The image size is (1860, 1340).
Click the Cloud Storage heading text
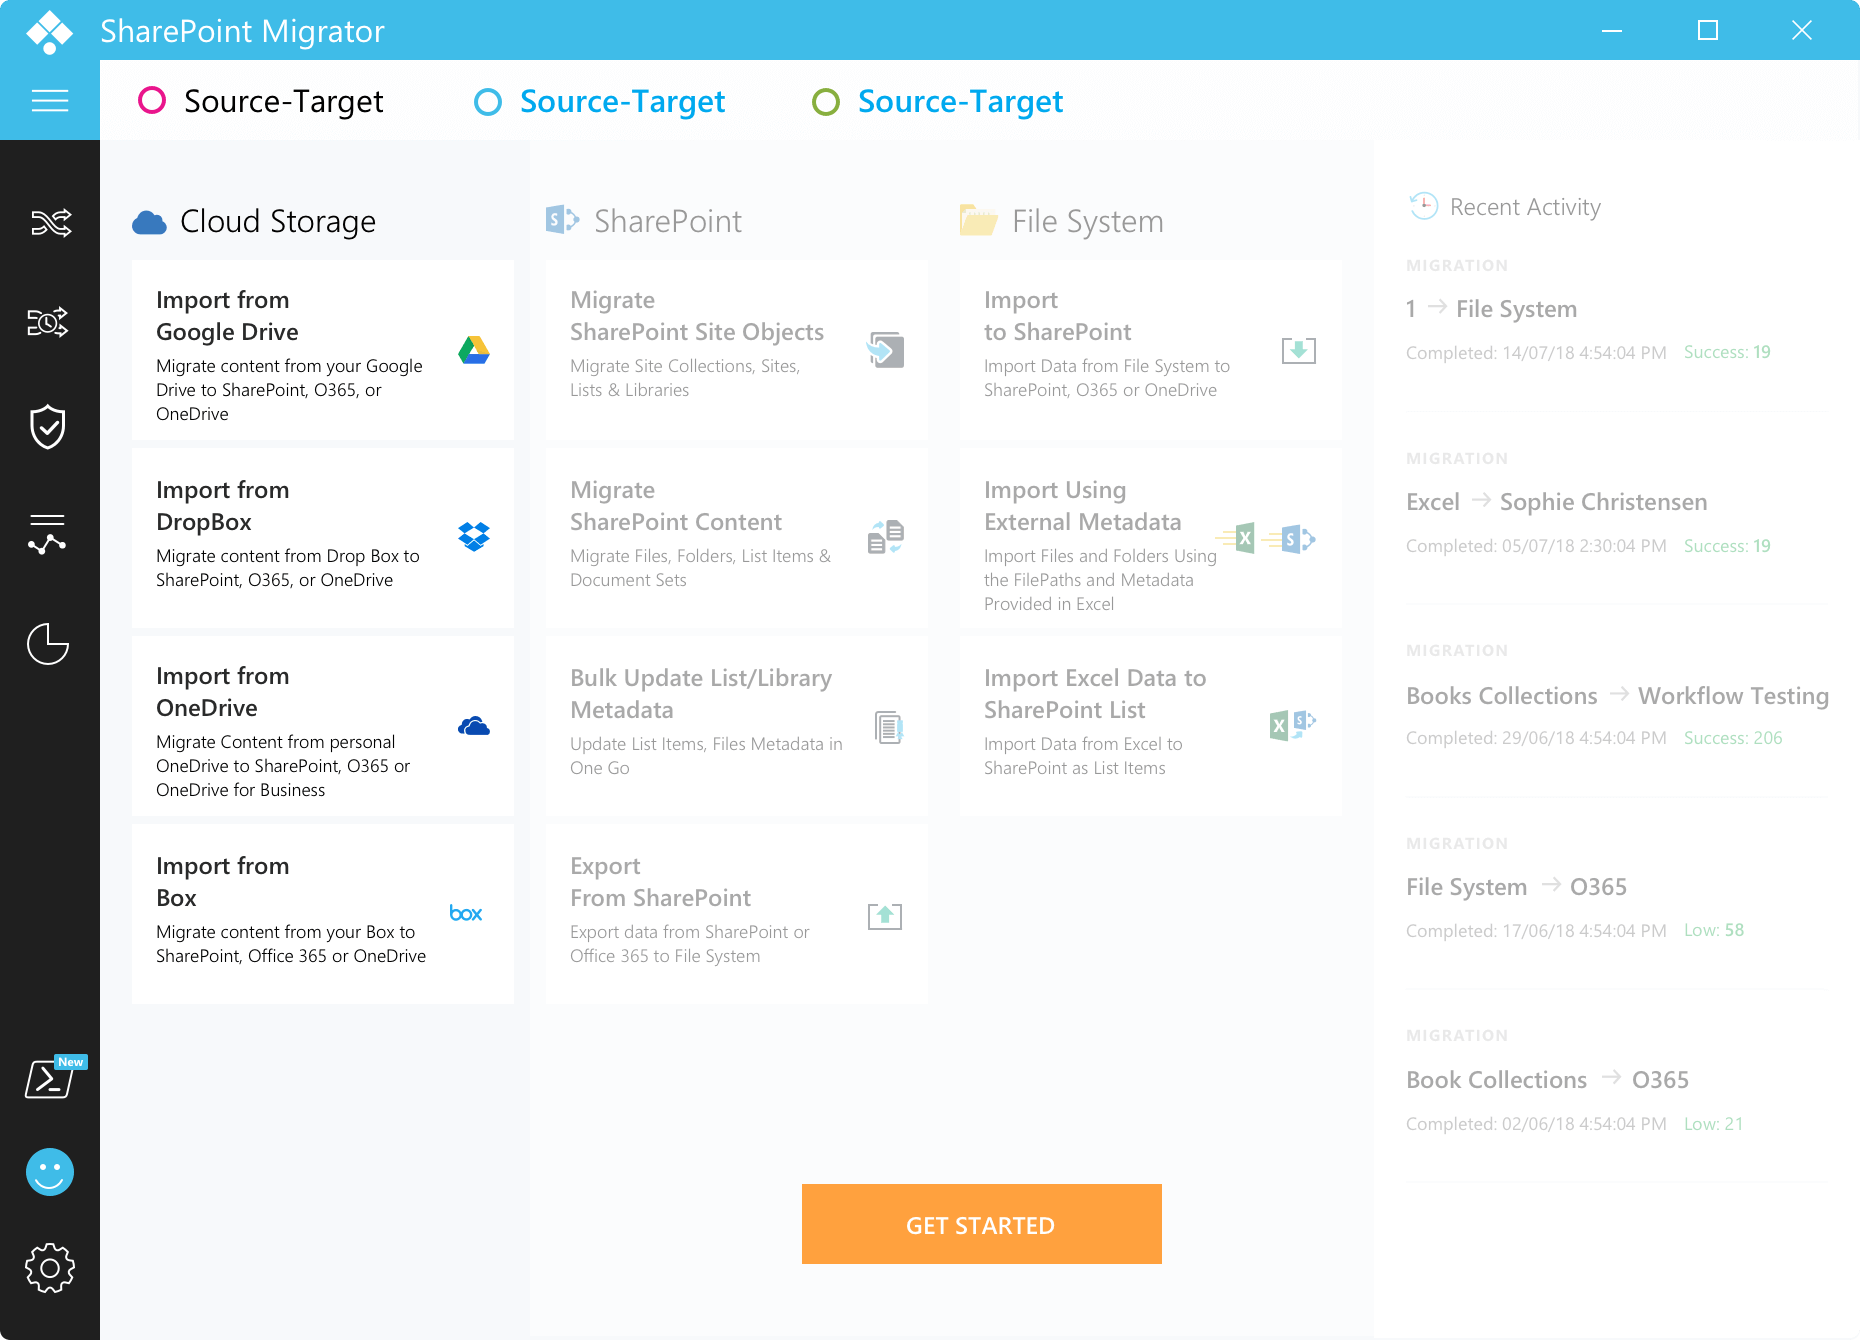tap(278, 221)
